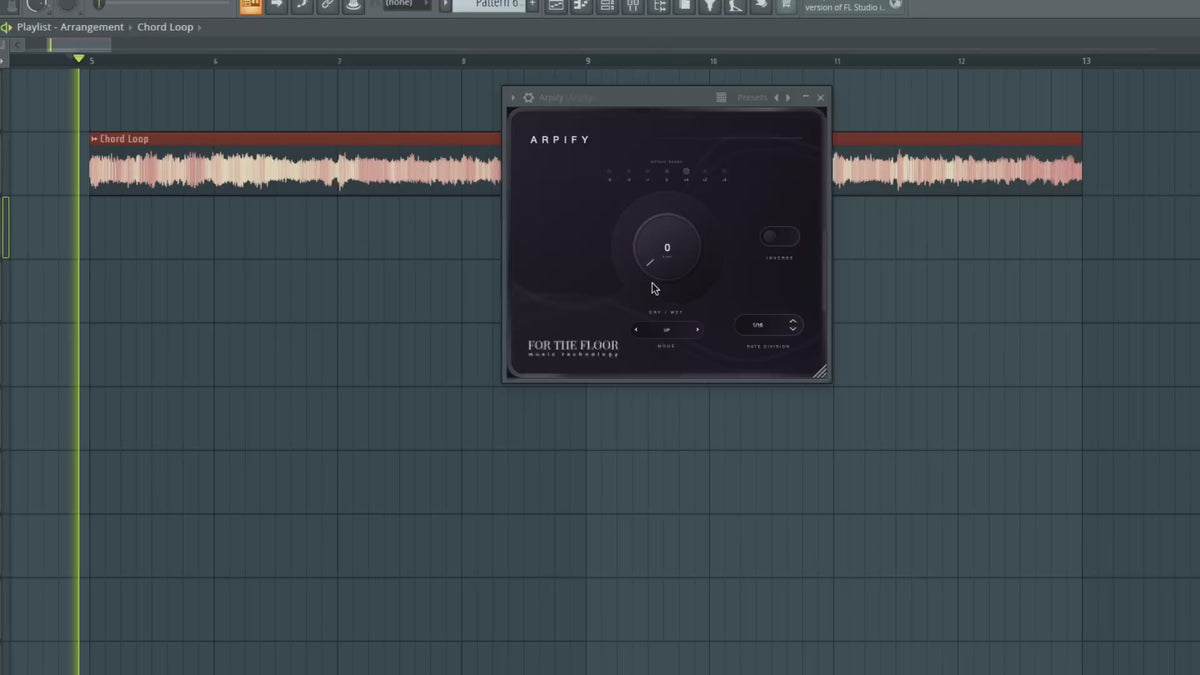
Task: Open the Pattern 6 selector
Action: point(488,5)
